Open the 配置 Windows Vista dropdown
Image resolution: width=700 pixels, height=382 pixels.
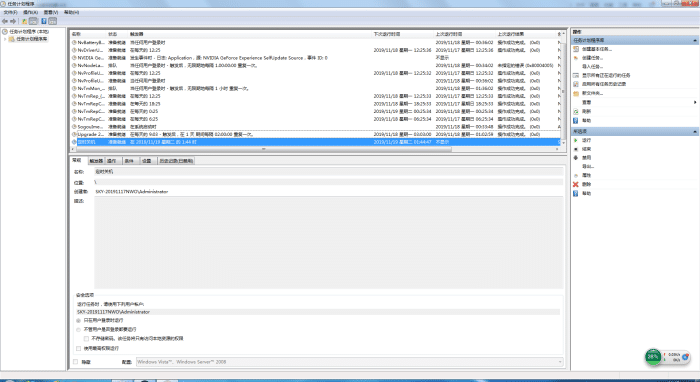pos(349,362)
